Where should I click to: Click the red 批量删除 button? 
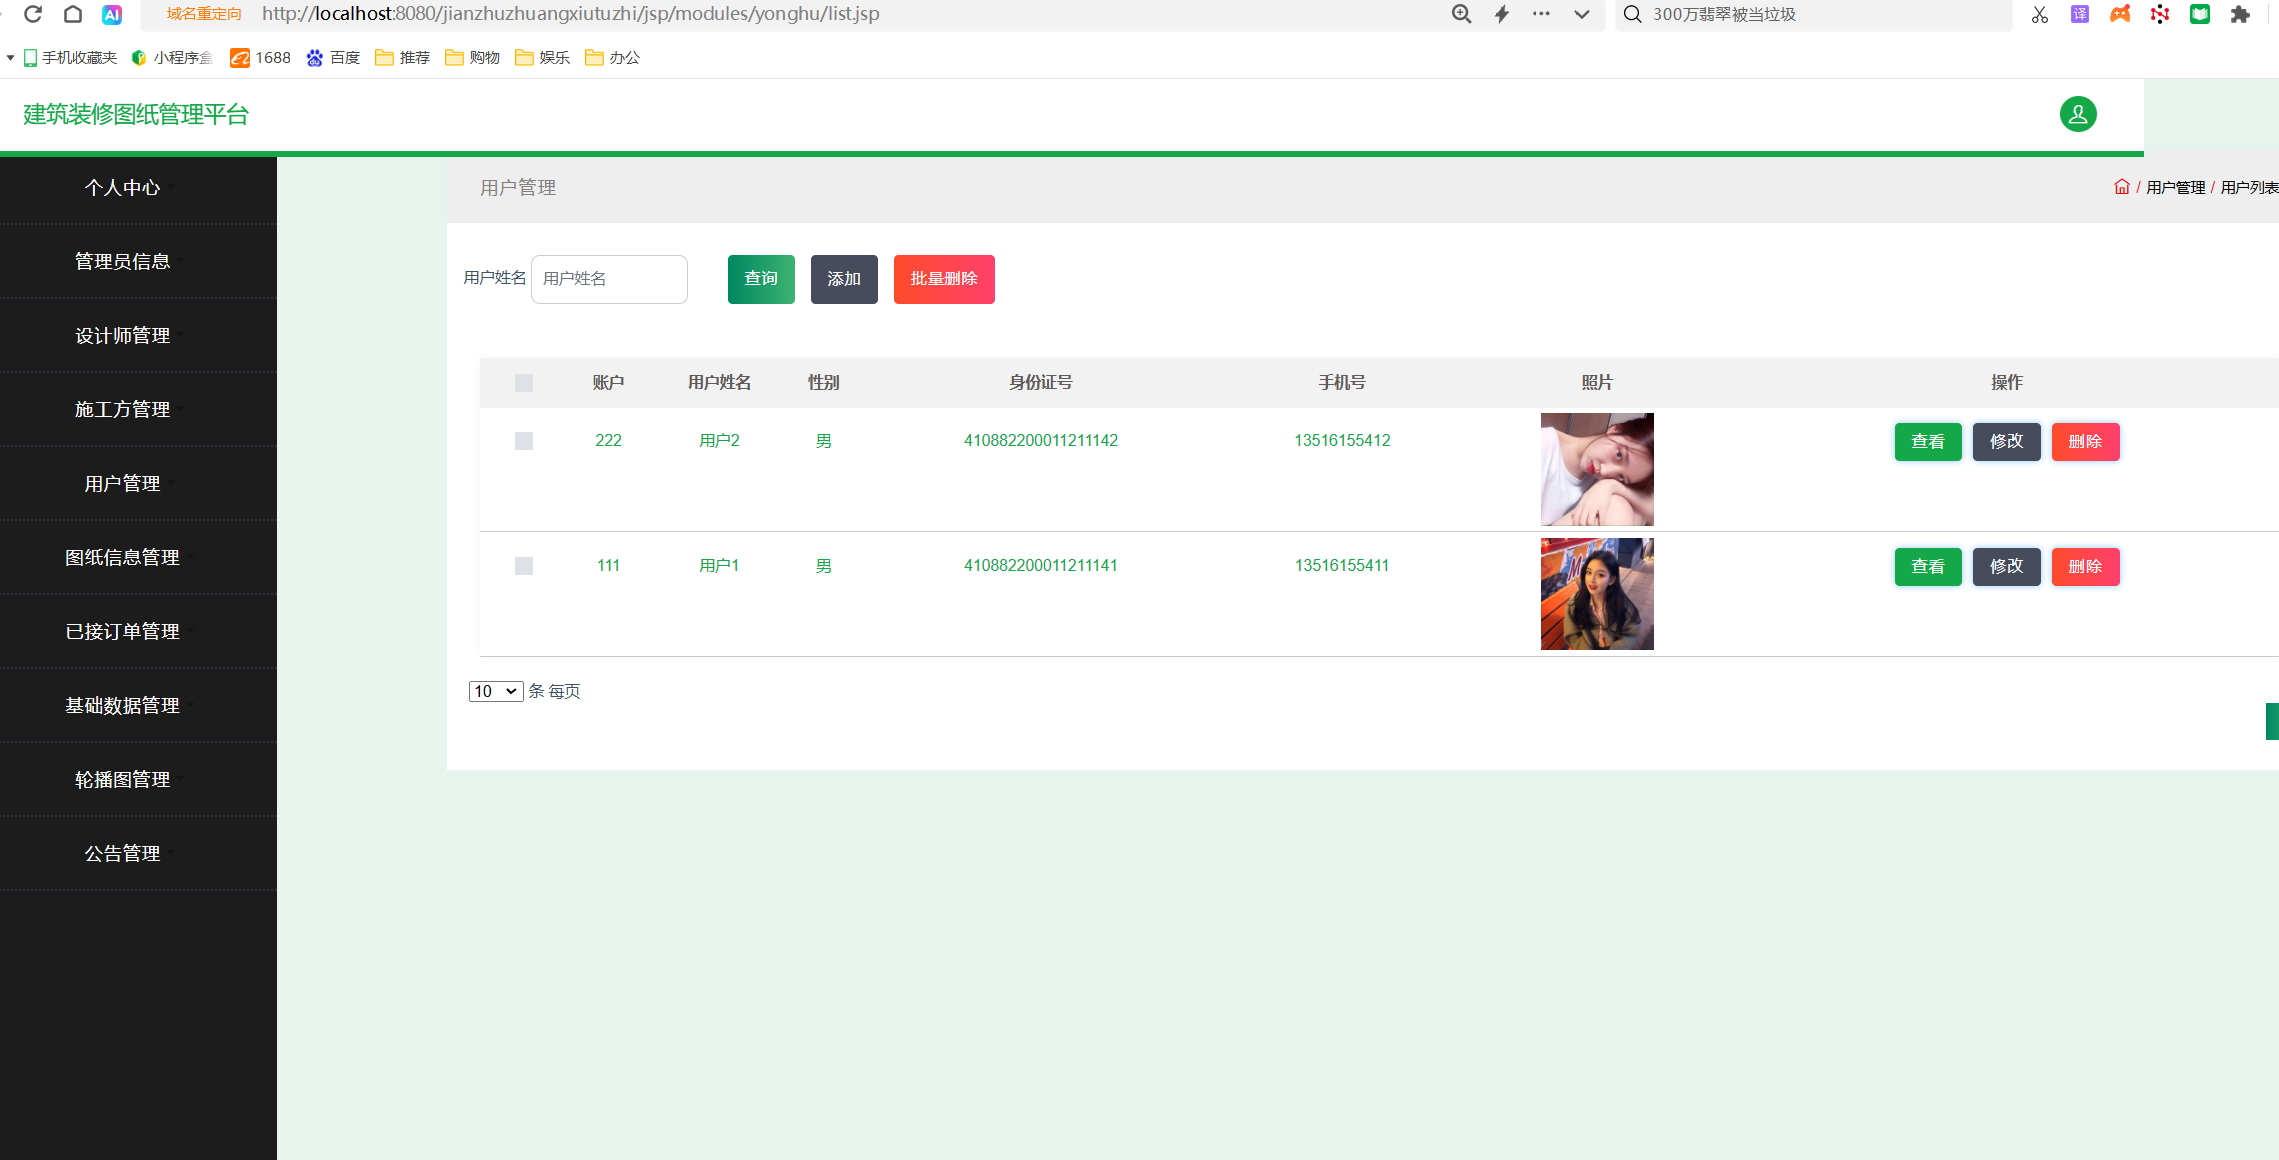tap(943, 279)
